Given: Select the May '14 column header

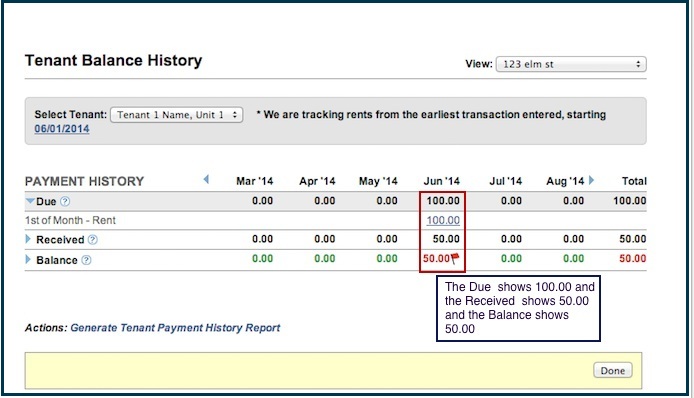Looking at the screenshot, I should [x=378, y=181].
